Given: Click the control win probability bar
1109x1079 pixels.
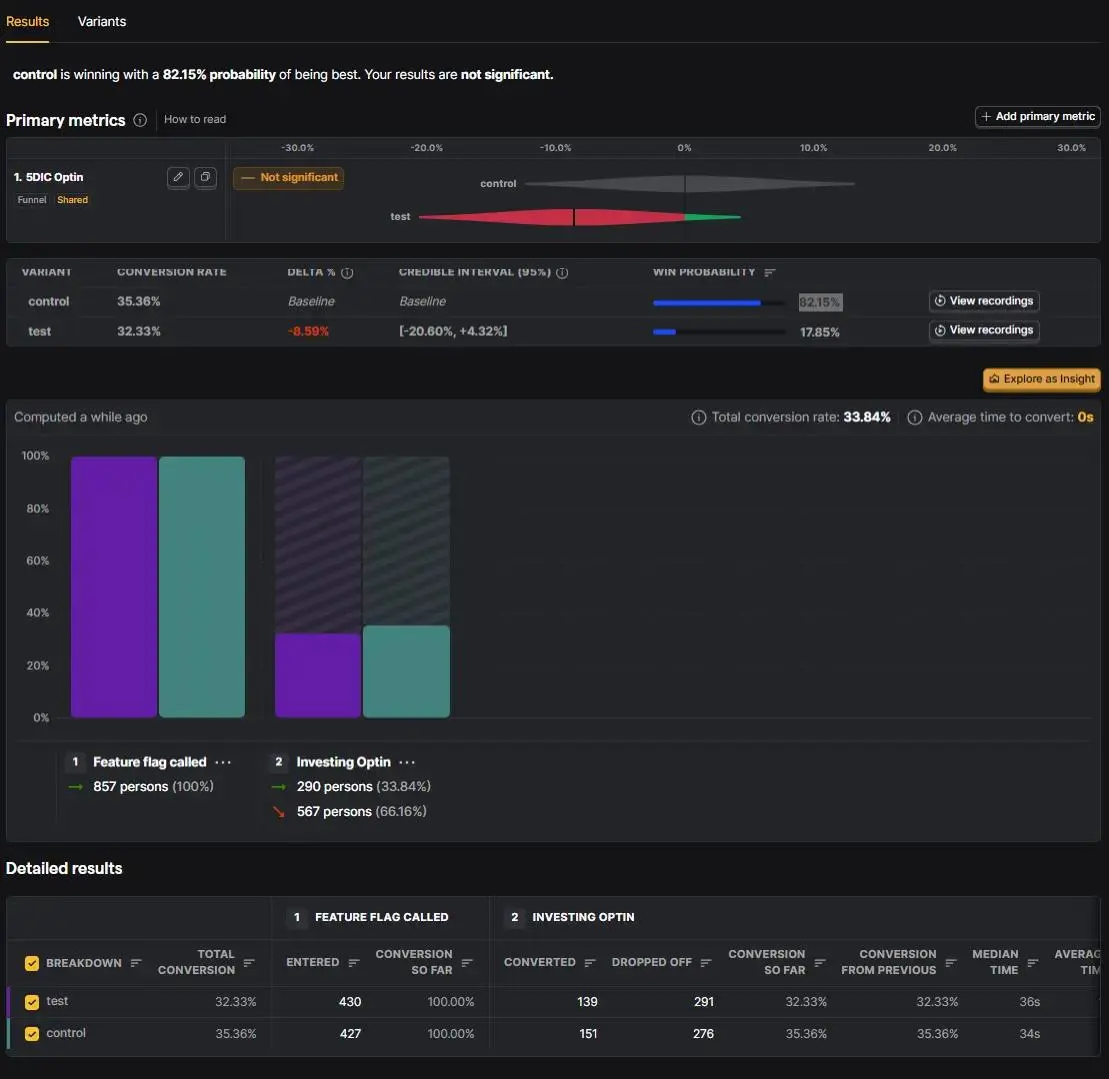Looking at the screenshot, I should (719, 303).
